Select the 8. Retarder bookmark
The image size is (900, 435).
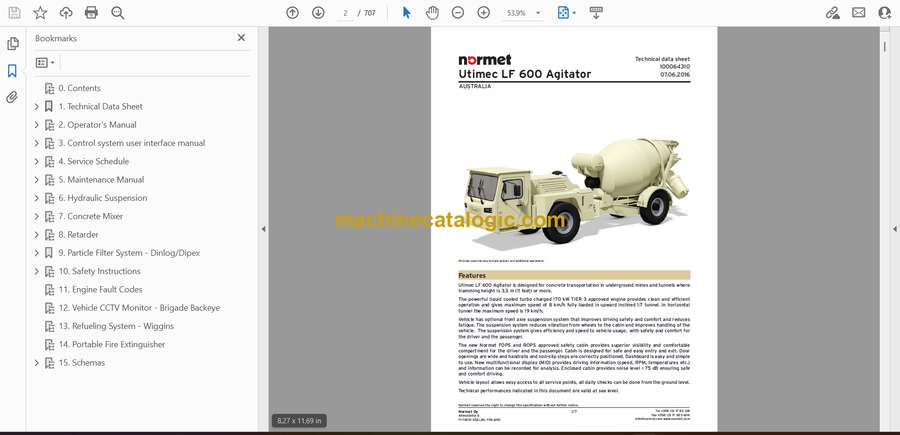(78, 235)
